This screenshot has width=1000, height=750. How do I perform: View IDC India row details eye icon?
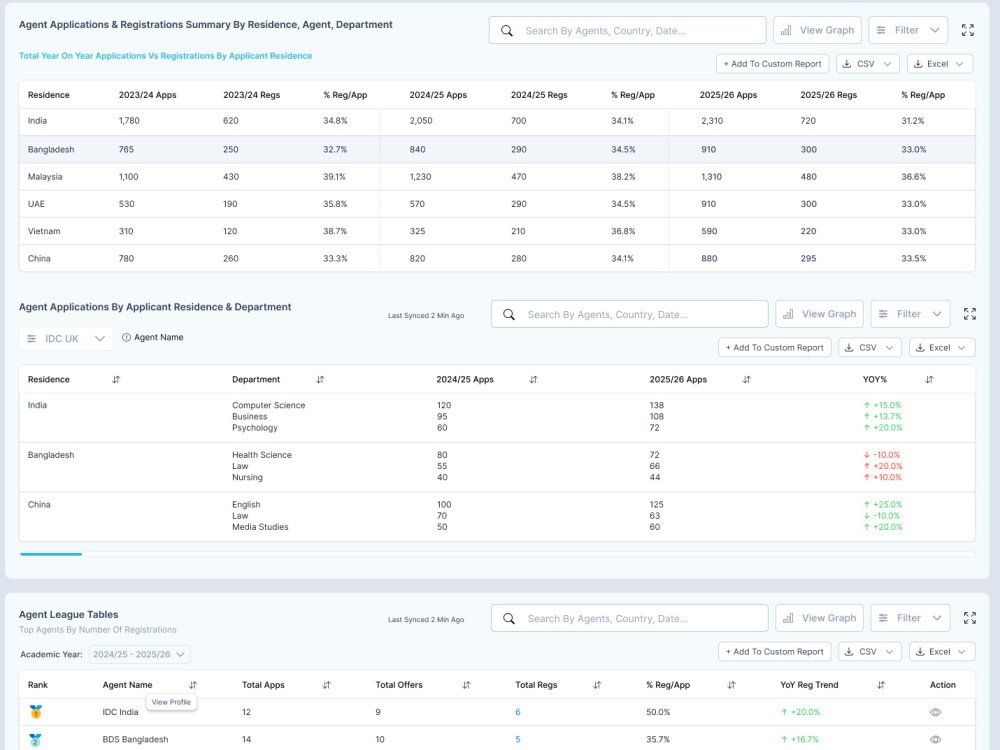point(936,712)
